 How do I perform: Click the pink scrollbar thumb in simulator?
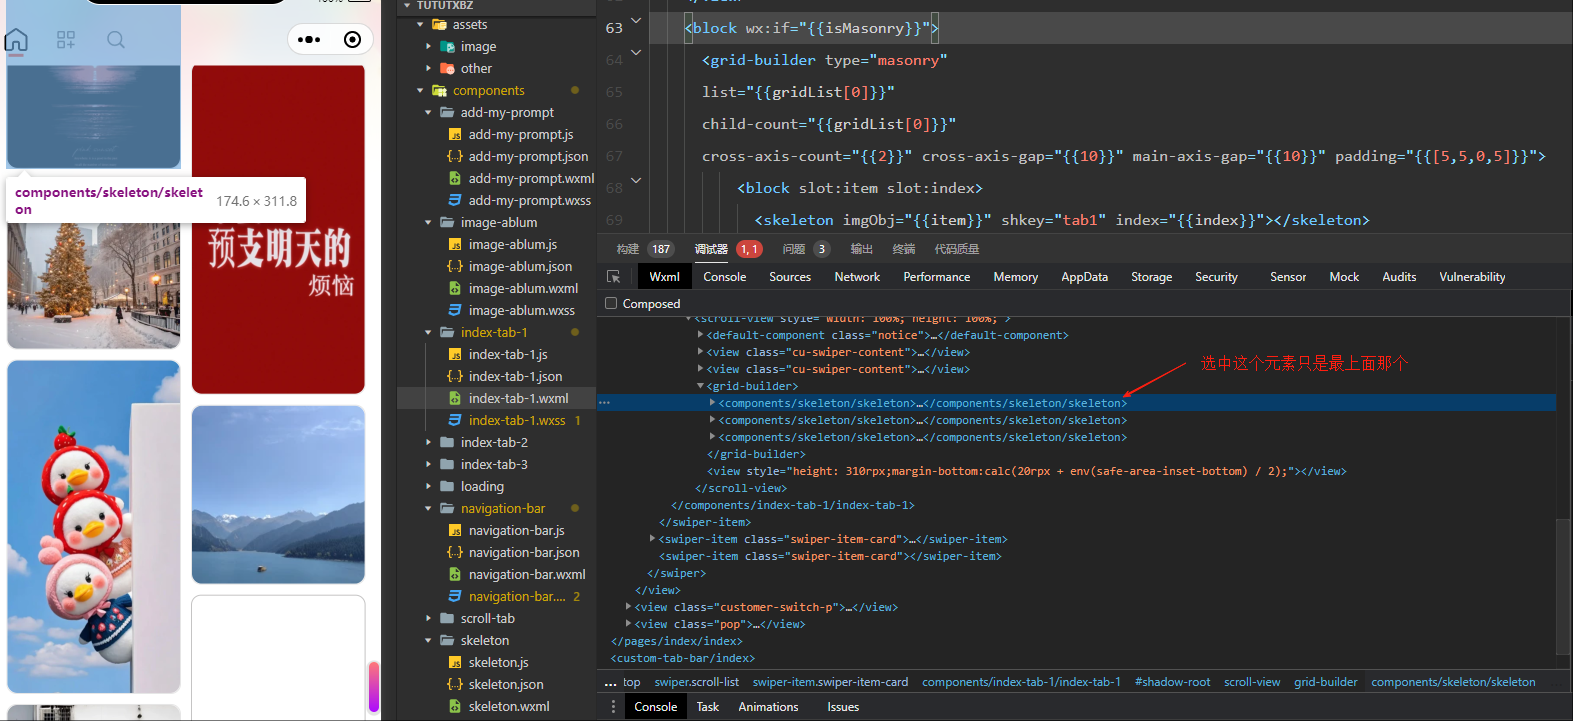coord(374,687)
